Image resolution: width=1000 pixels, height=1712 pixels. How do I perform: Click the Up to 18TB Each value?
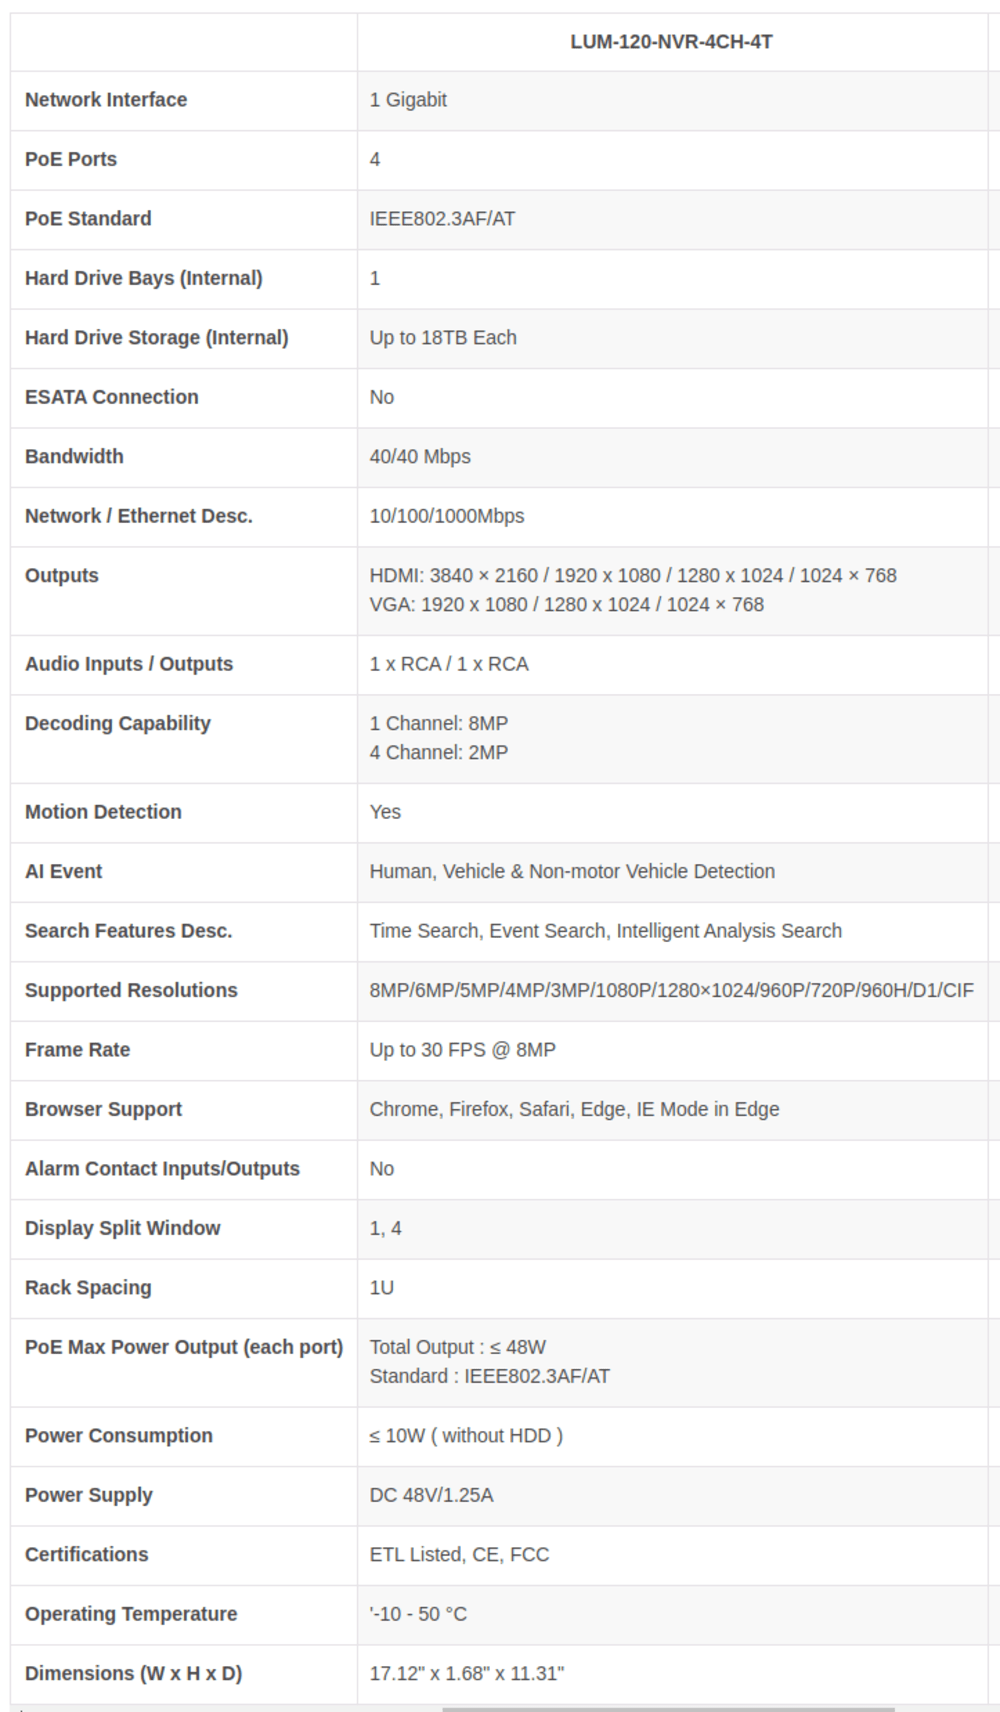443,338
